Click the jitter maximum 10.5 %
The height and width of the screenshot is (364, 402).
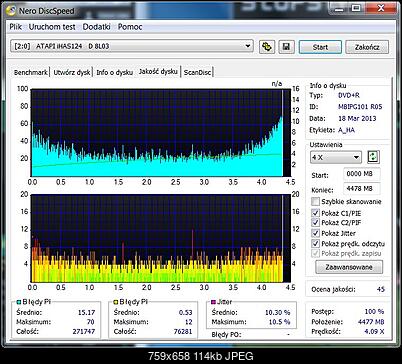279,322
